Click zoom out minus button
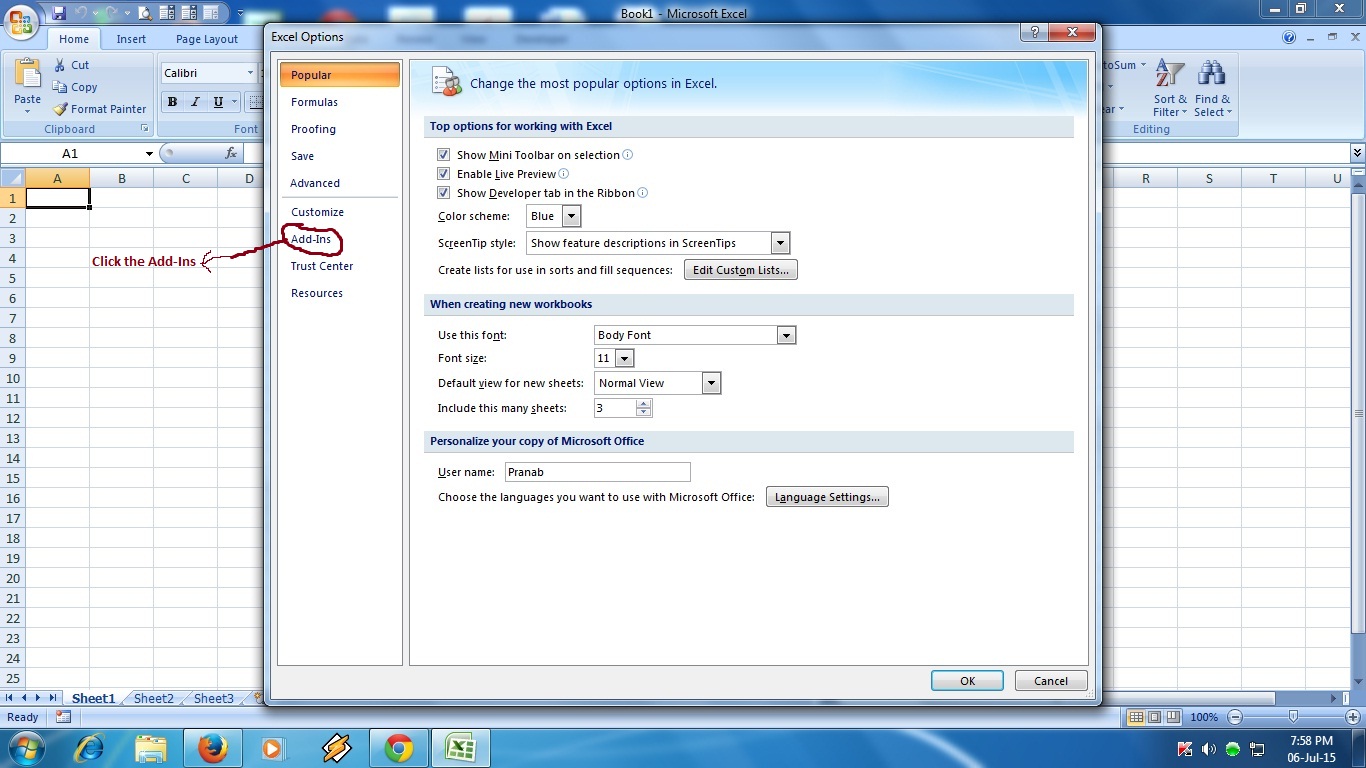Screen dimensions: 1366x768 1235,717
